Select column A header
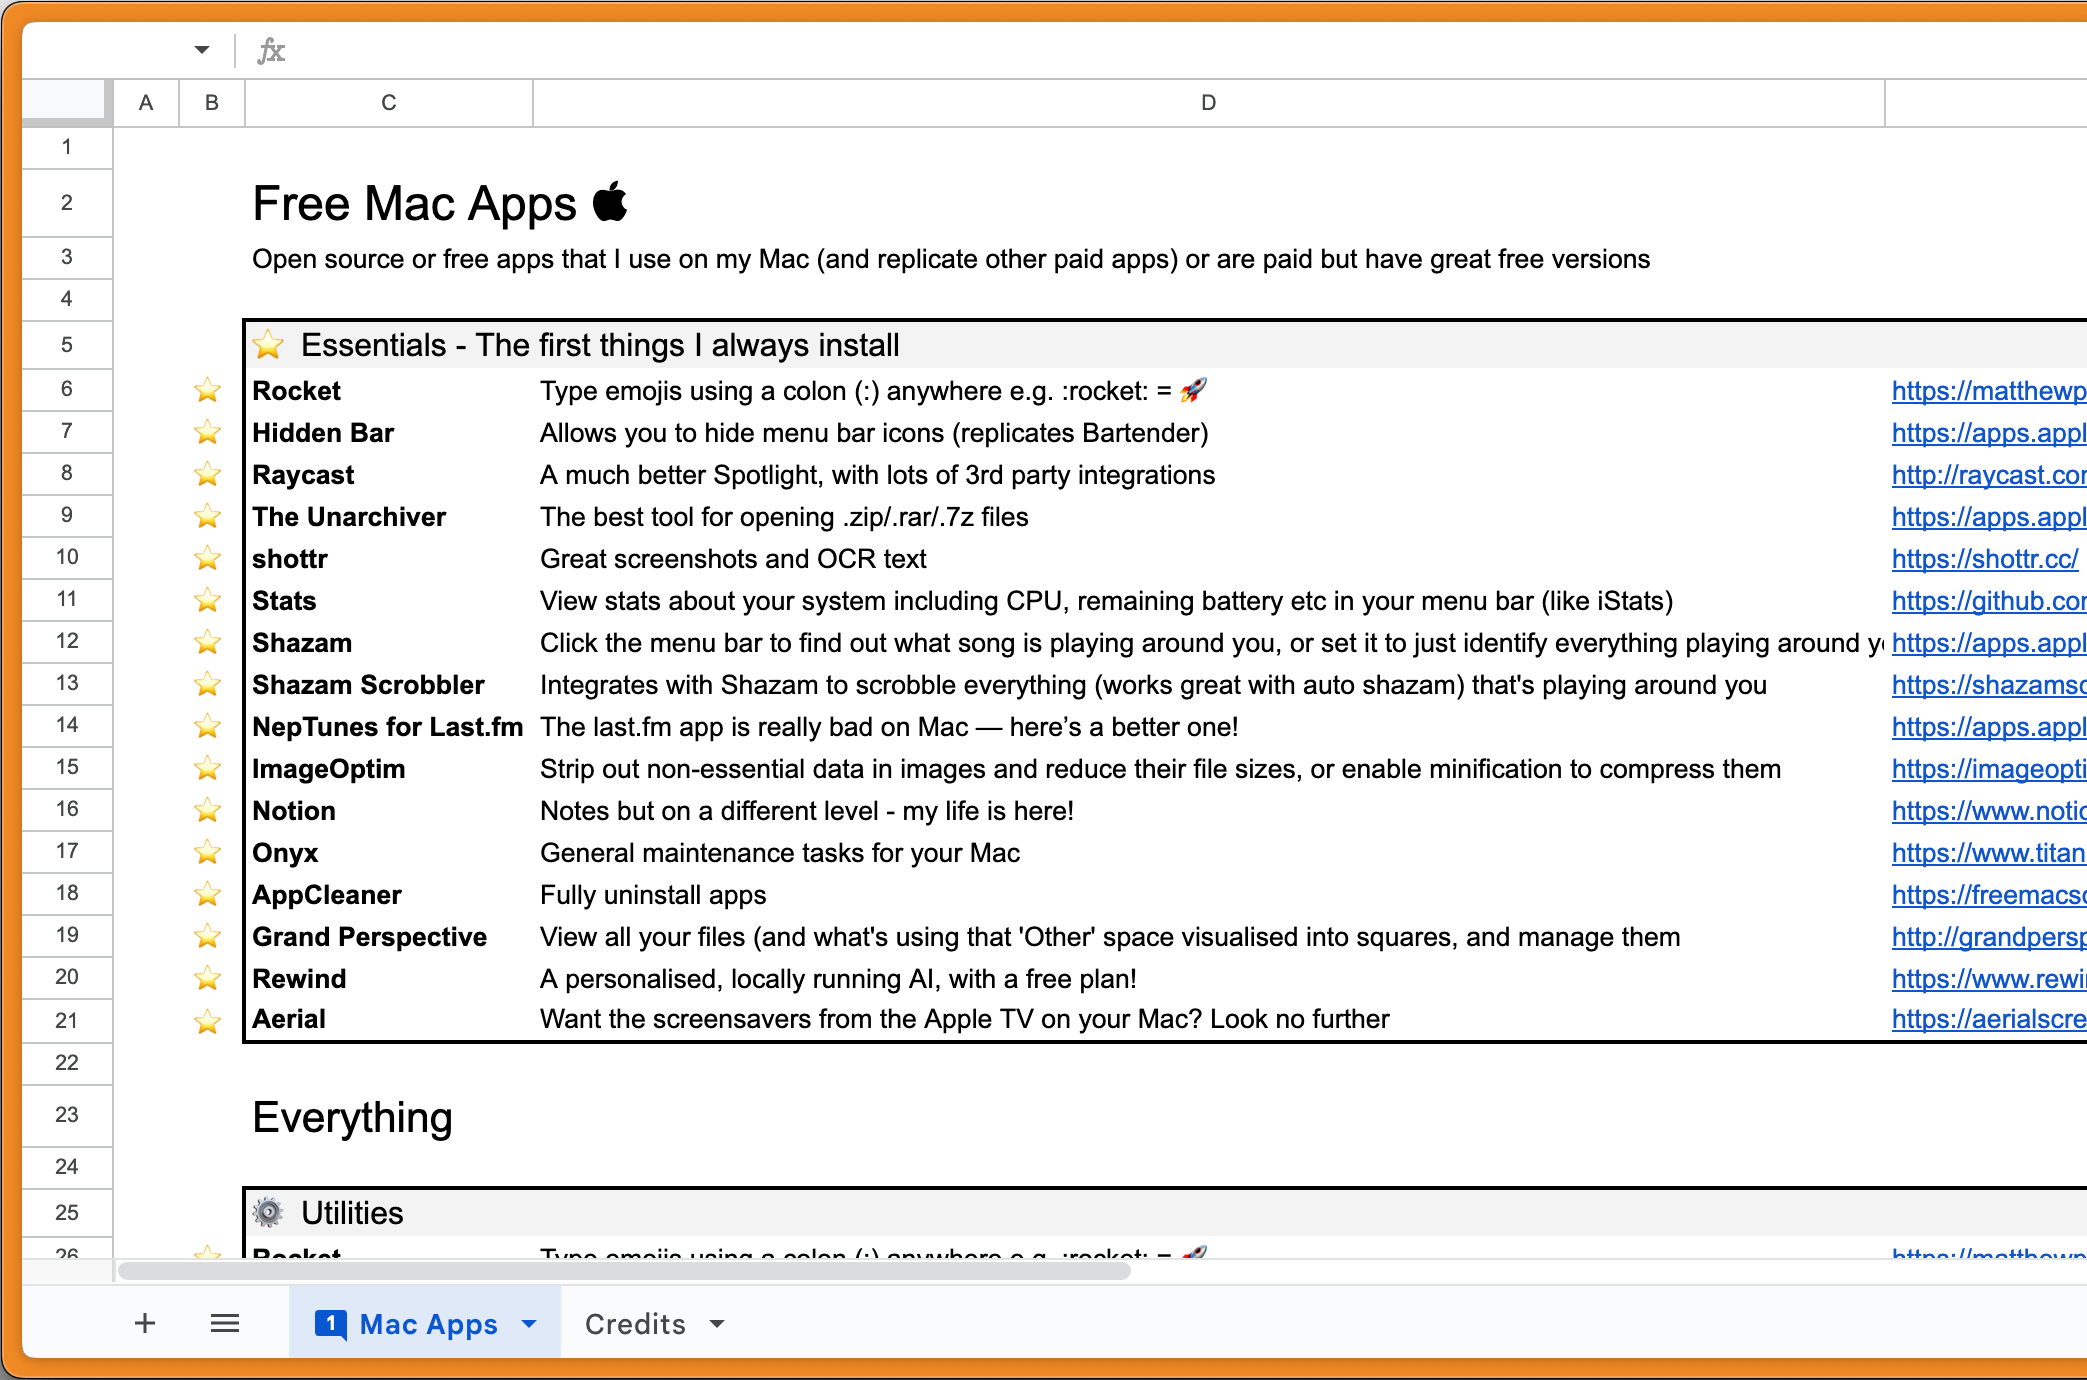Viewport: 2087px width, 1380px height. click(146, 103)
